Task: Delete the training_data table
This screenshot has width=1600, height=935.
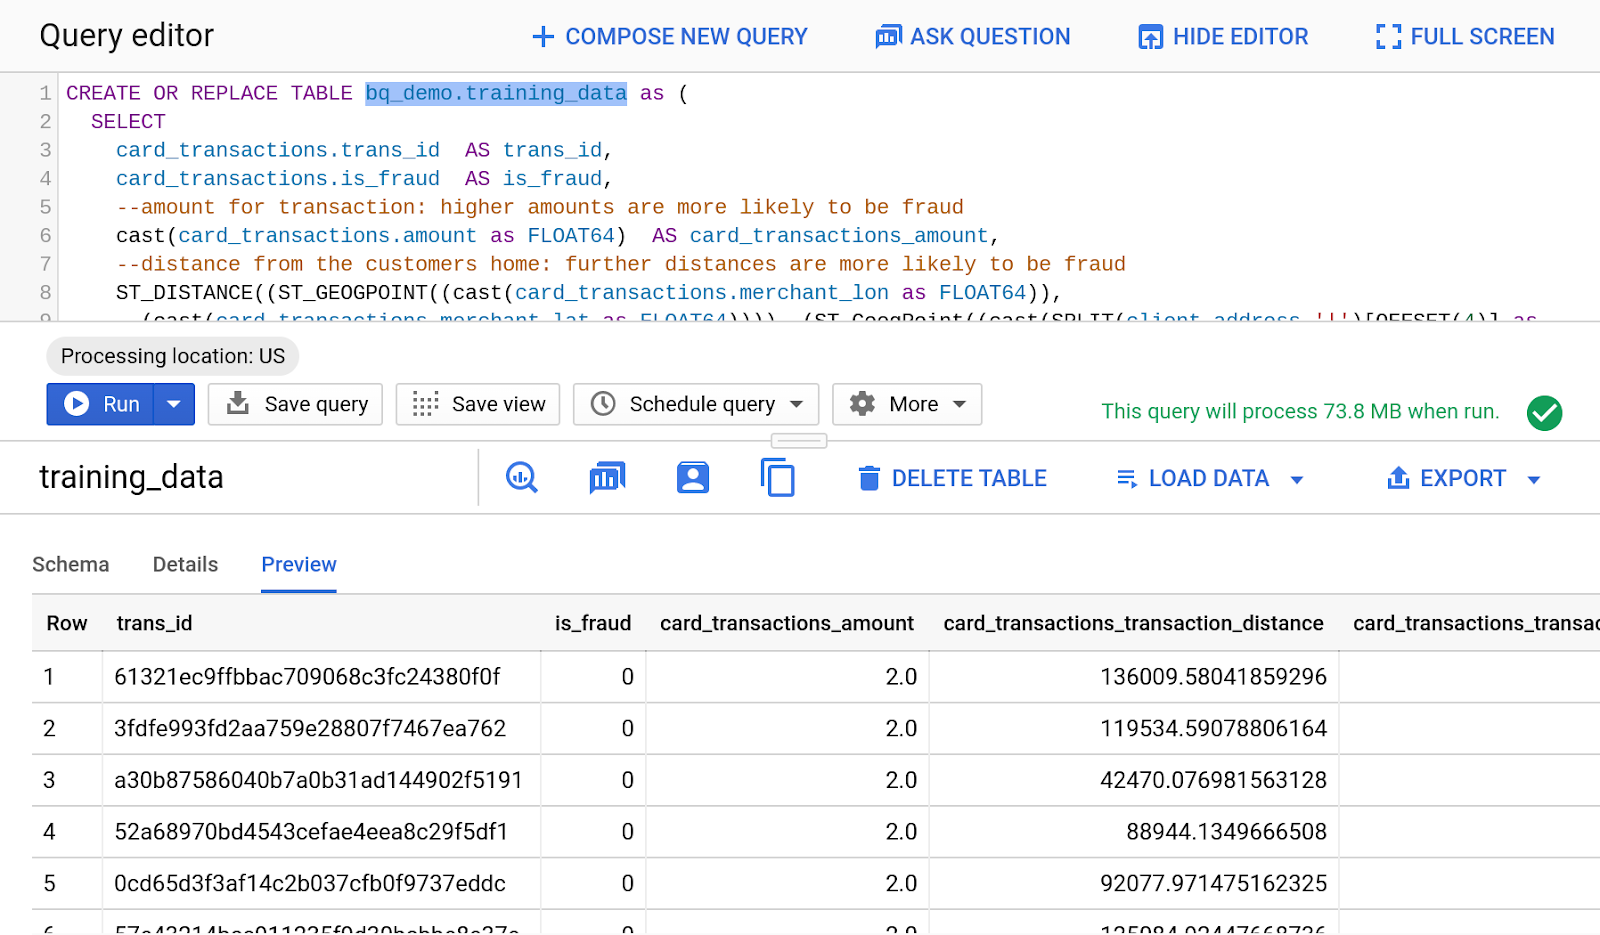Action: pos(952,479)
